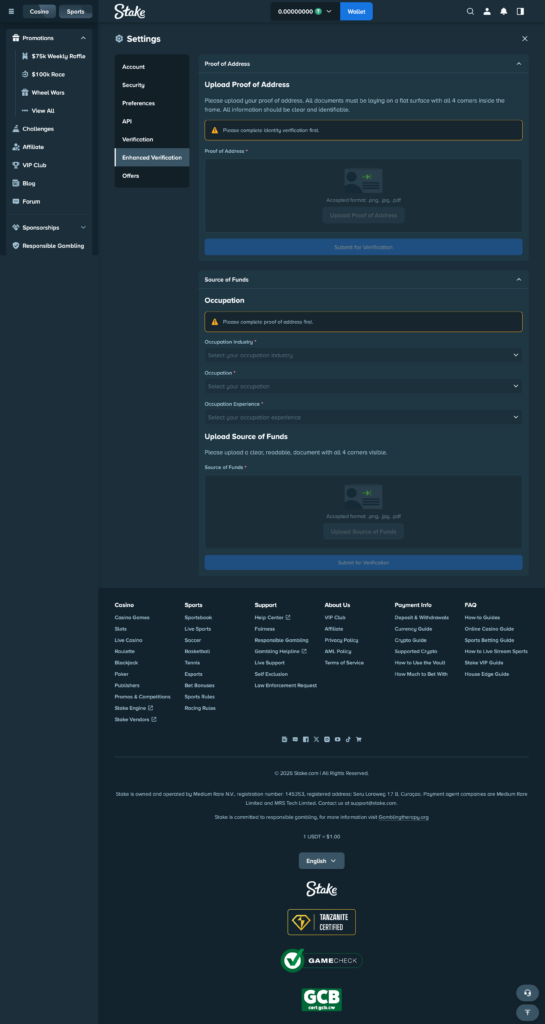Screen dimensions: 545x1024
Task: Open the X (Twitter) icon in footer
Action: coord(317,739)
